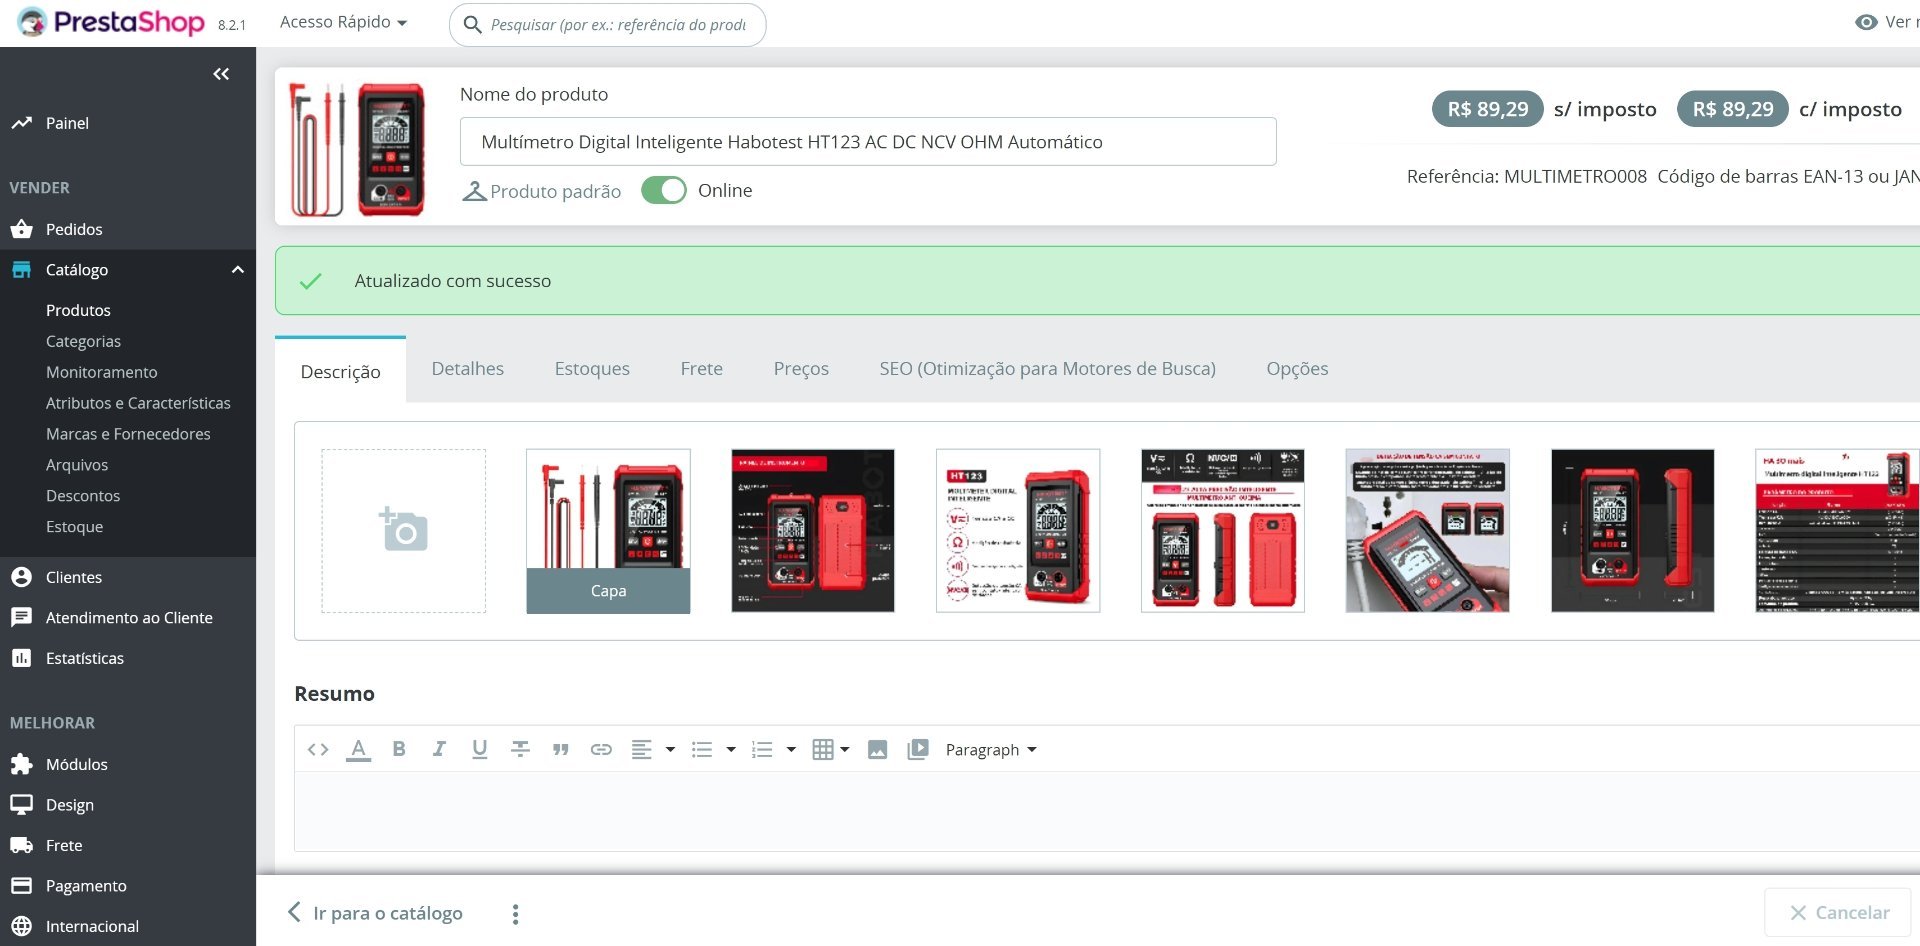Image resolution: width=1920 pixels, height=946 pixels.
Task: Click the Estatísticas bar chart icon
Action: point(21,658)
